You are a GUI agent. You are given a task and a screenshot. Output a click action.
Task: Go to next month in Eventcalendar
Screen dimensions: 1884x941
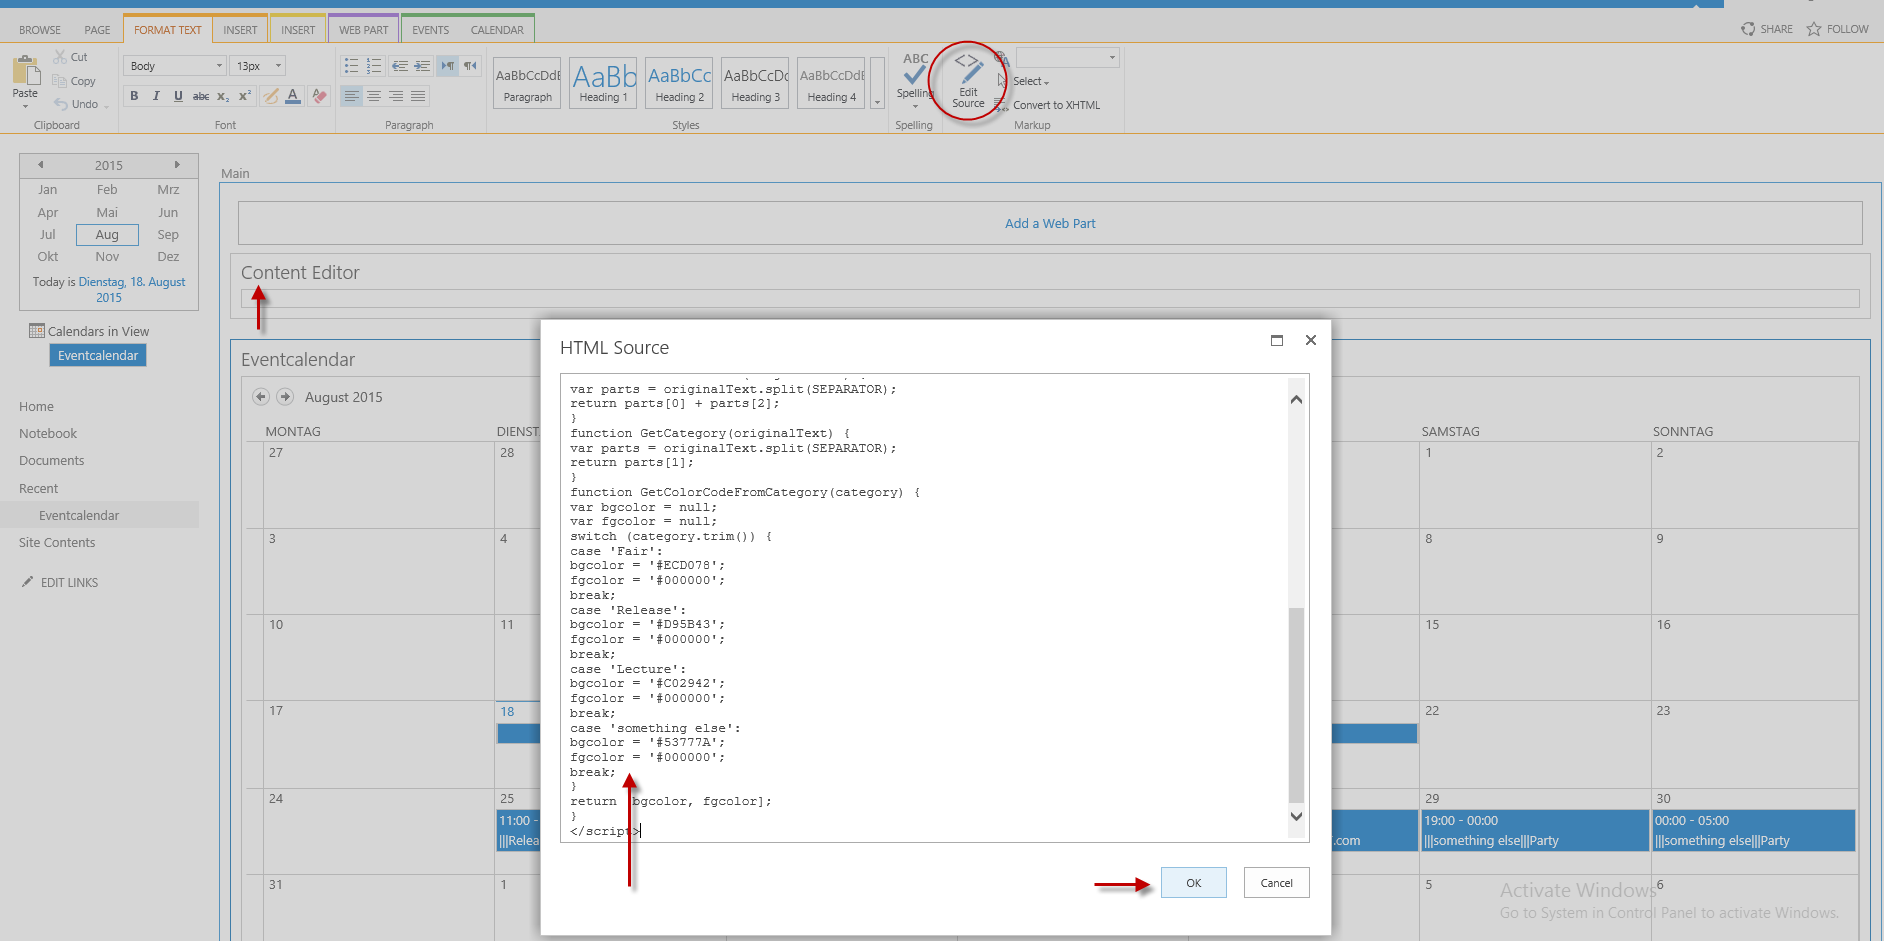(285, 397)
